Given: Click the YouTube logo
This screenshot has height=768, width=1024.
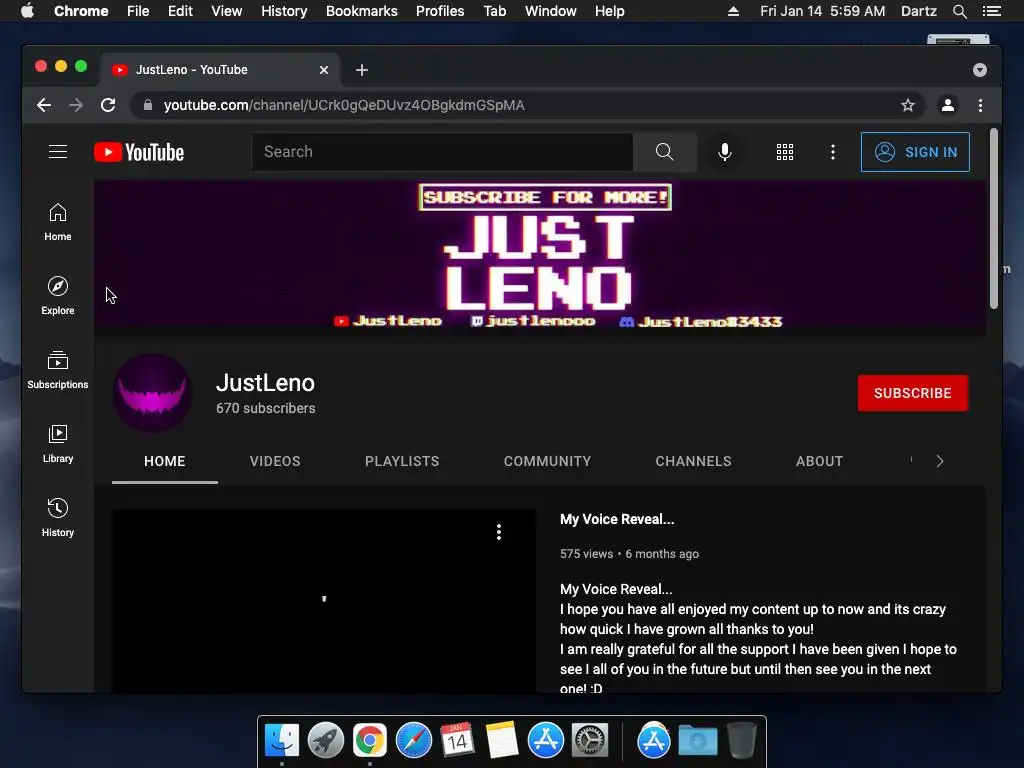Looking at the screenshot, I should click(139, 152).
